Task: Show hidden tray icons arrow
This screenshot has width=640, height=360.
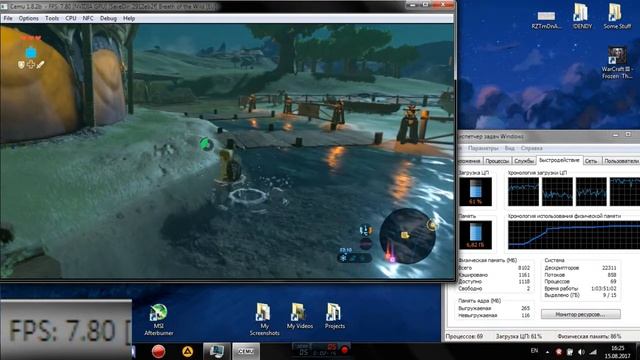Action: click(x=547, y=352)
